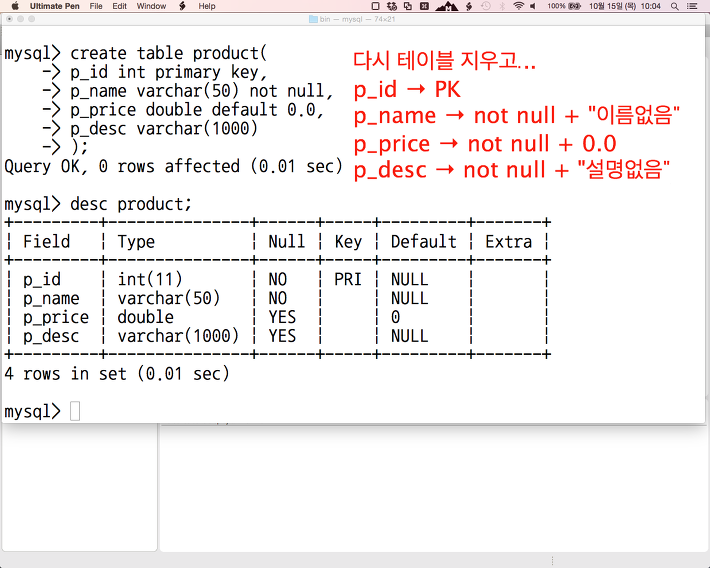Open the Apple menu

click(x=15, y=6)
